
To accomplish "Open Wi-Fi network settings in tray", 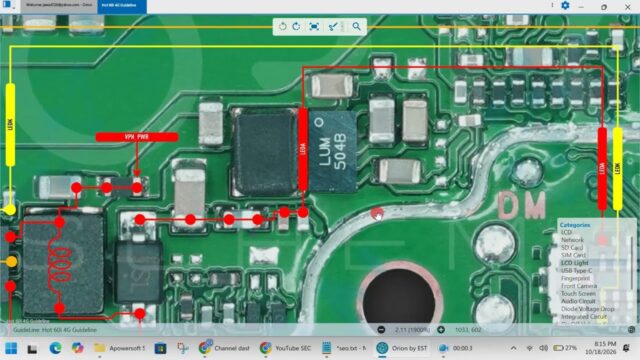I will pos(530,348).
